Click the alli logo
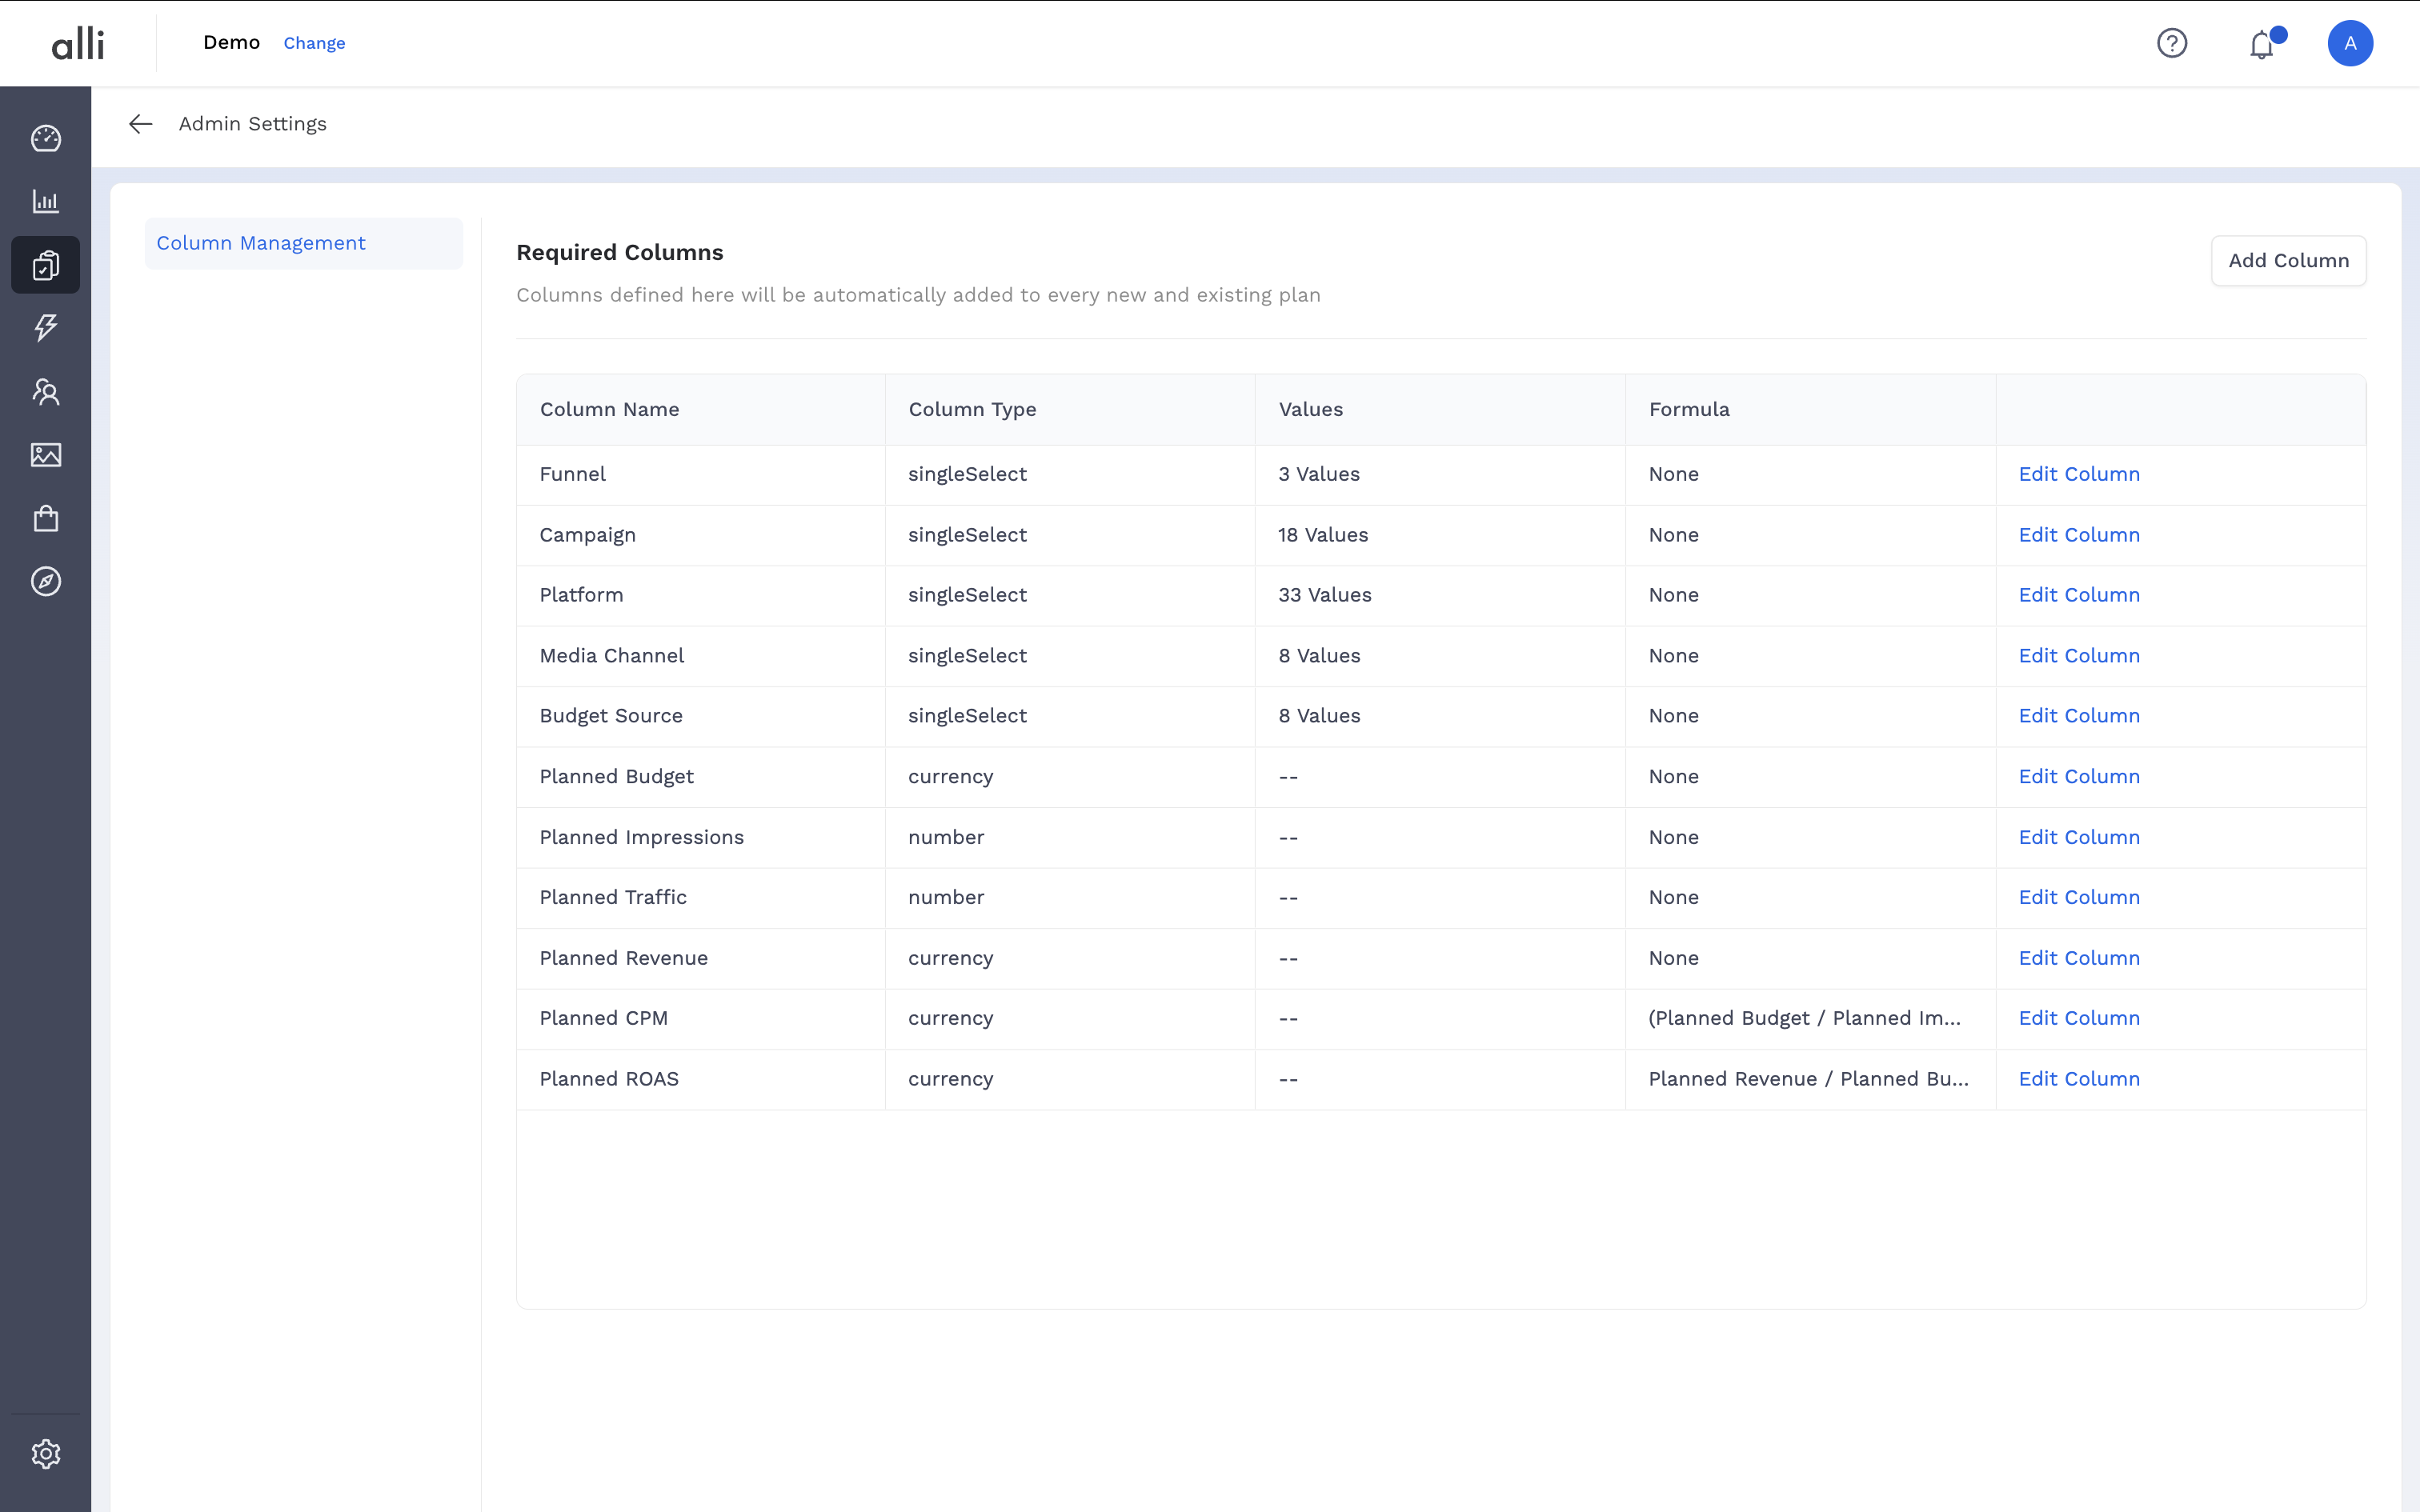This screenshot has width=2420, height=1512. pyautogui.click(x=78, y=43)
